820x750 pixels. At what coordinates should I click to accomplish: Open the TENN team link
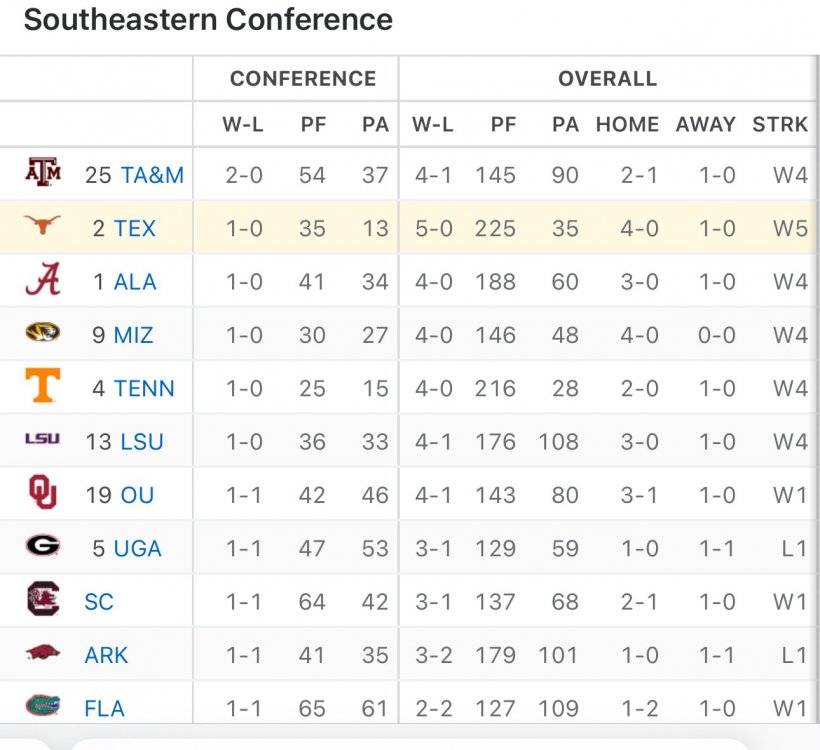point(144,388)
